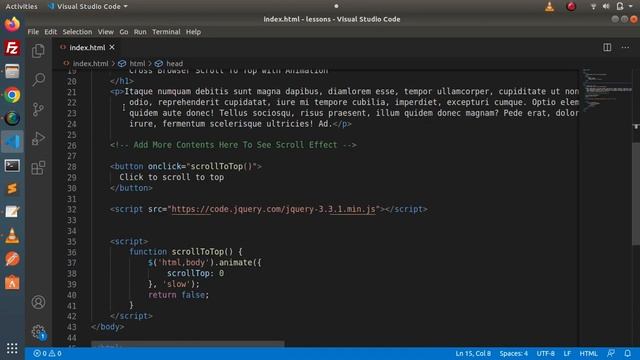This screenshot has height=360, width=640.
Task: Open the system power menu icon in top bar
Action: [620, 6]
